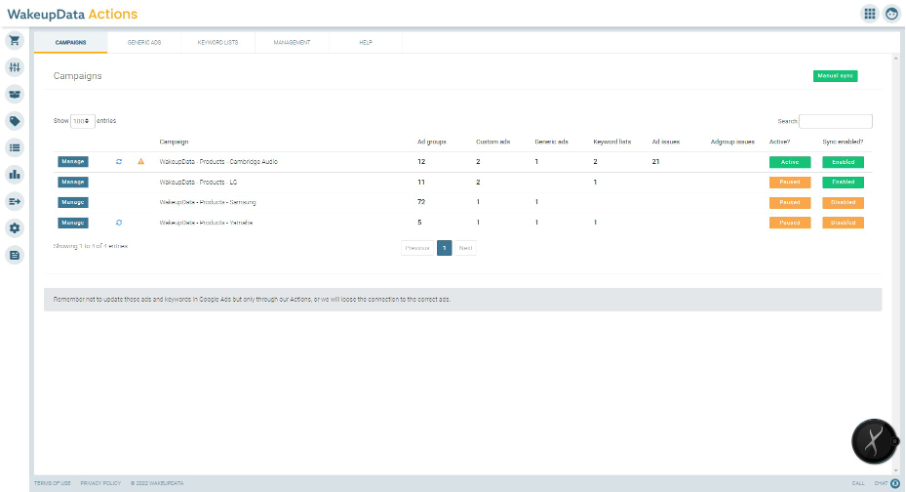Select 'WakeupData - Products - Yamaha' text

point(206,223)
